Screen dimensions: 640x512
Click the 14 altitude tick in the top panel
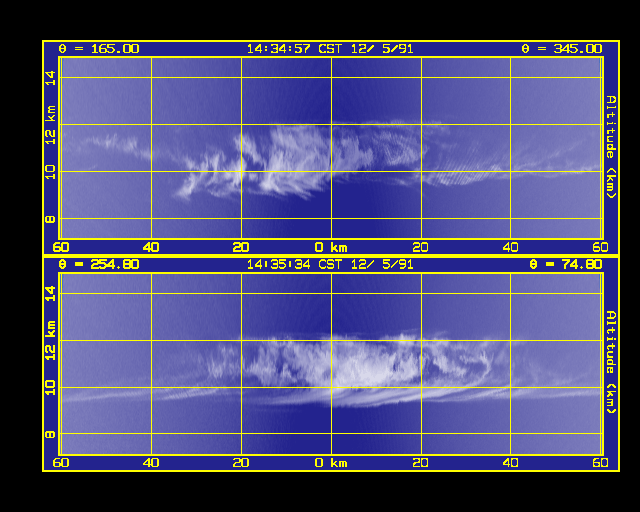(x=50, y=78)
